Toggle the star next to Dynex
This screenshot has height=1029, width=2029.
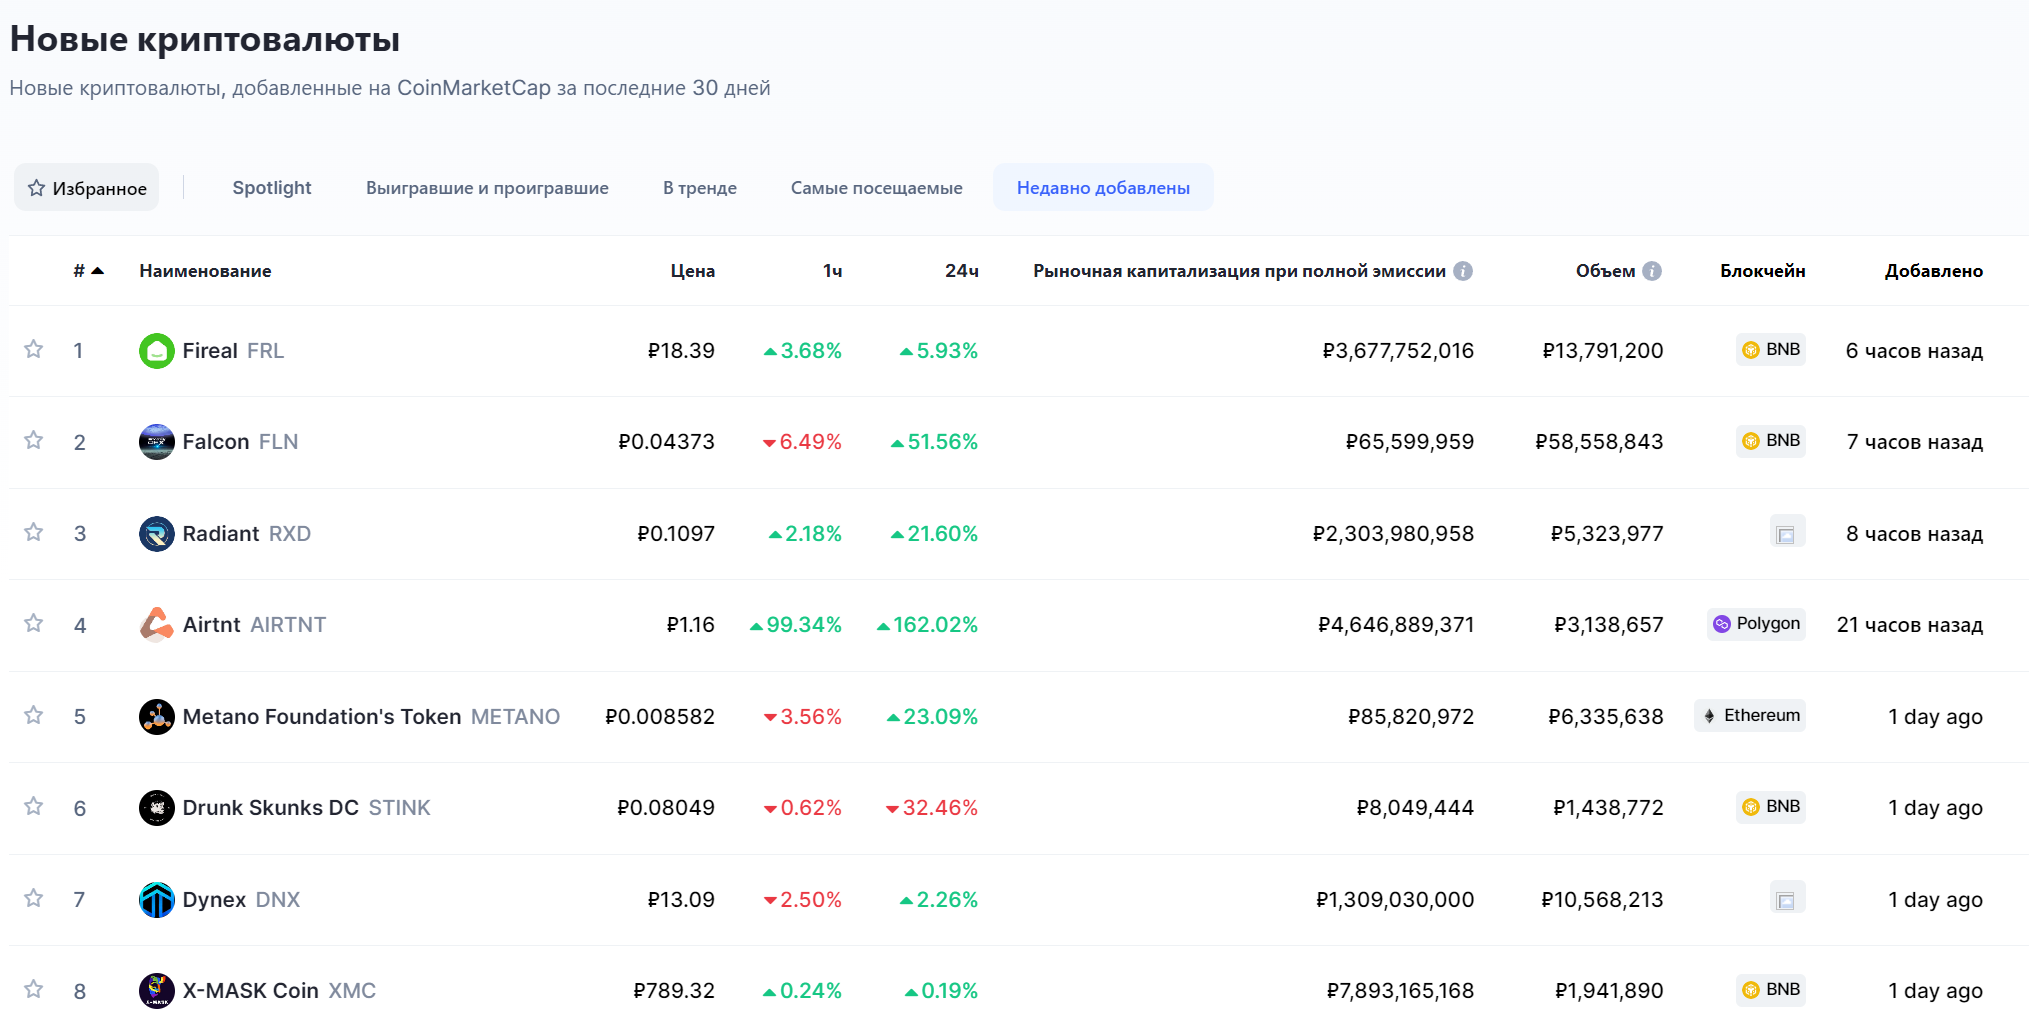[x=33, y=898]
